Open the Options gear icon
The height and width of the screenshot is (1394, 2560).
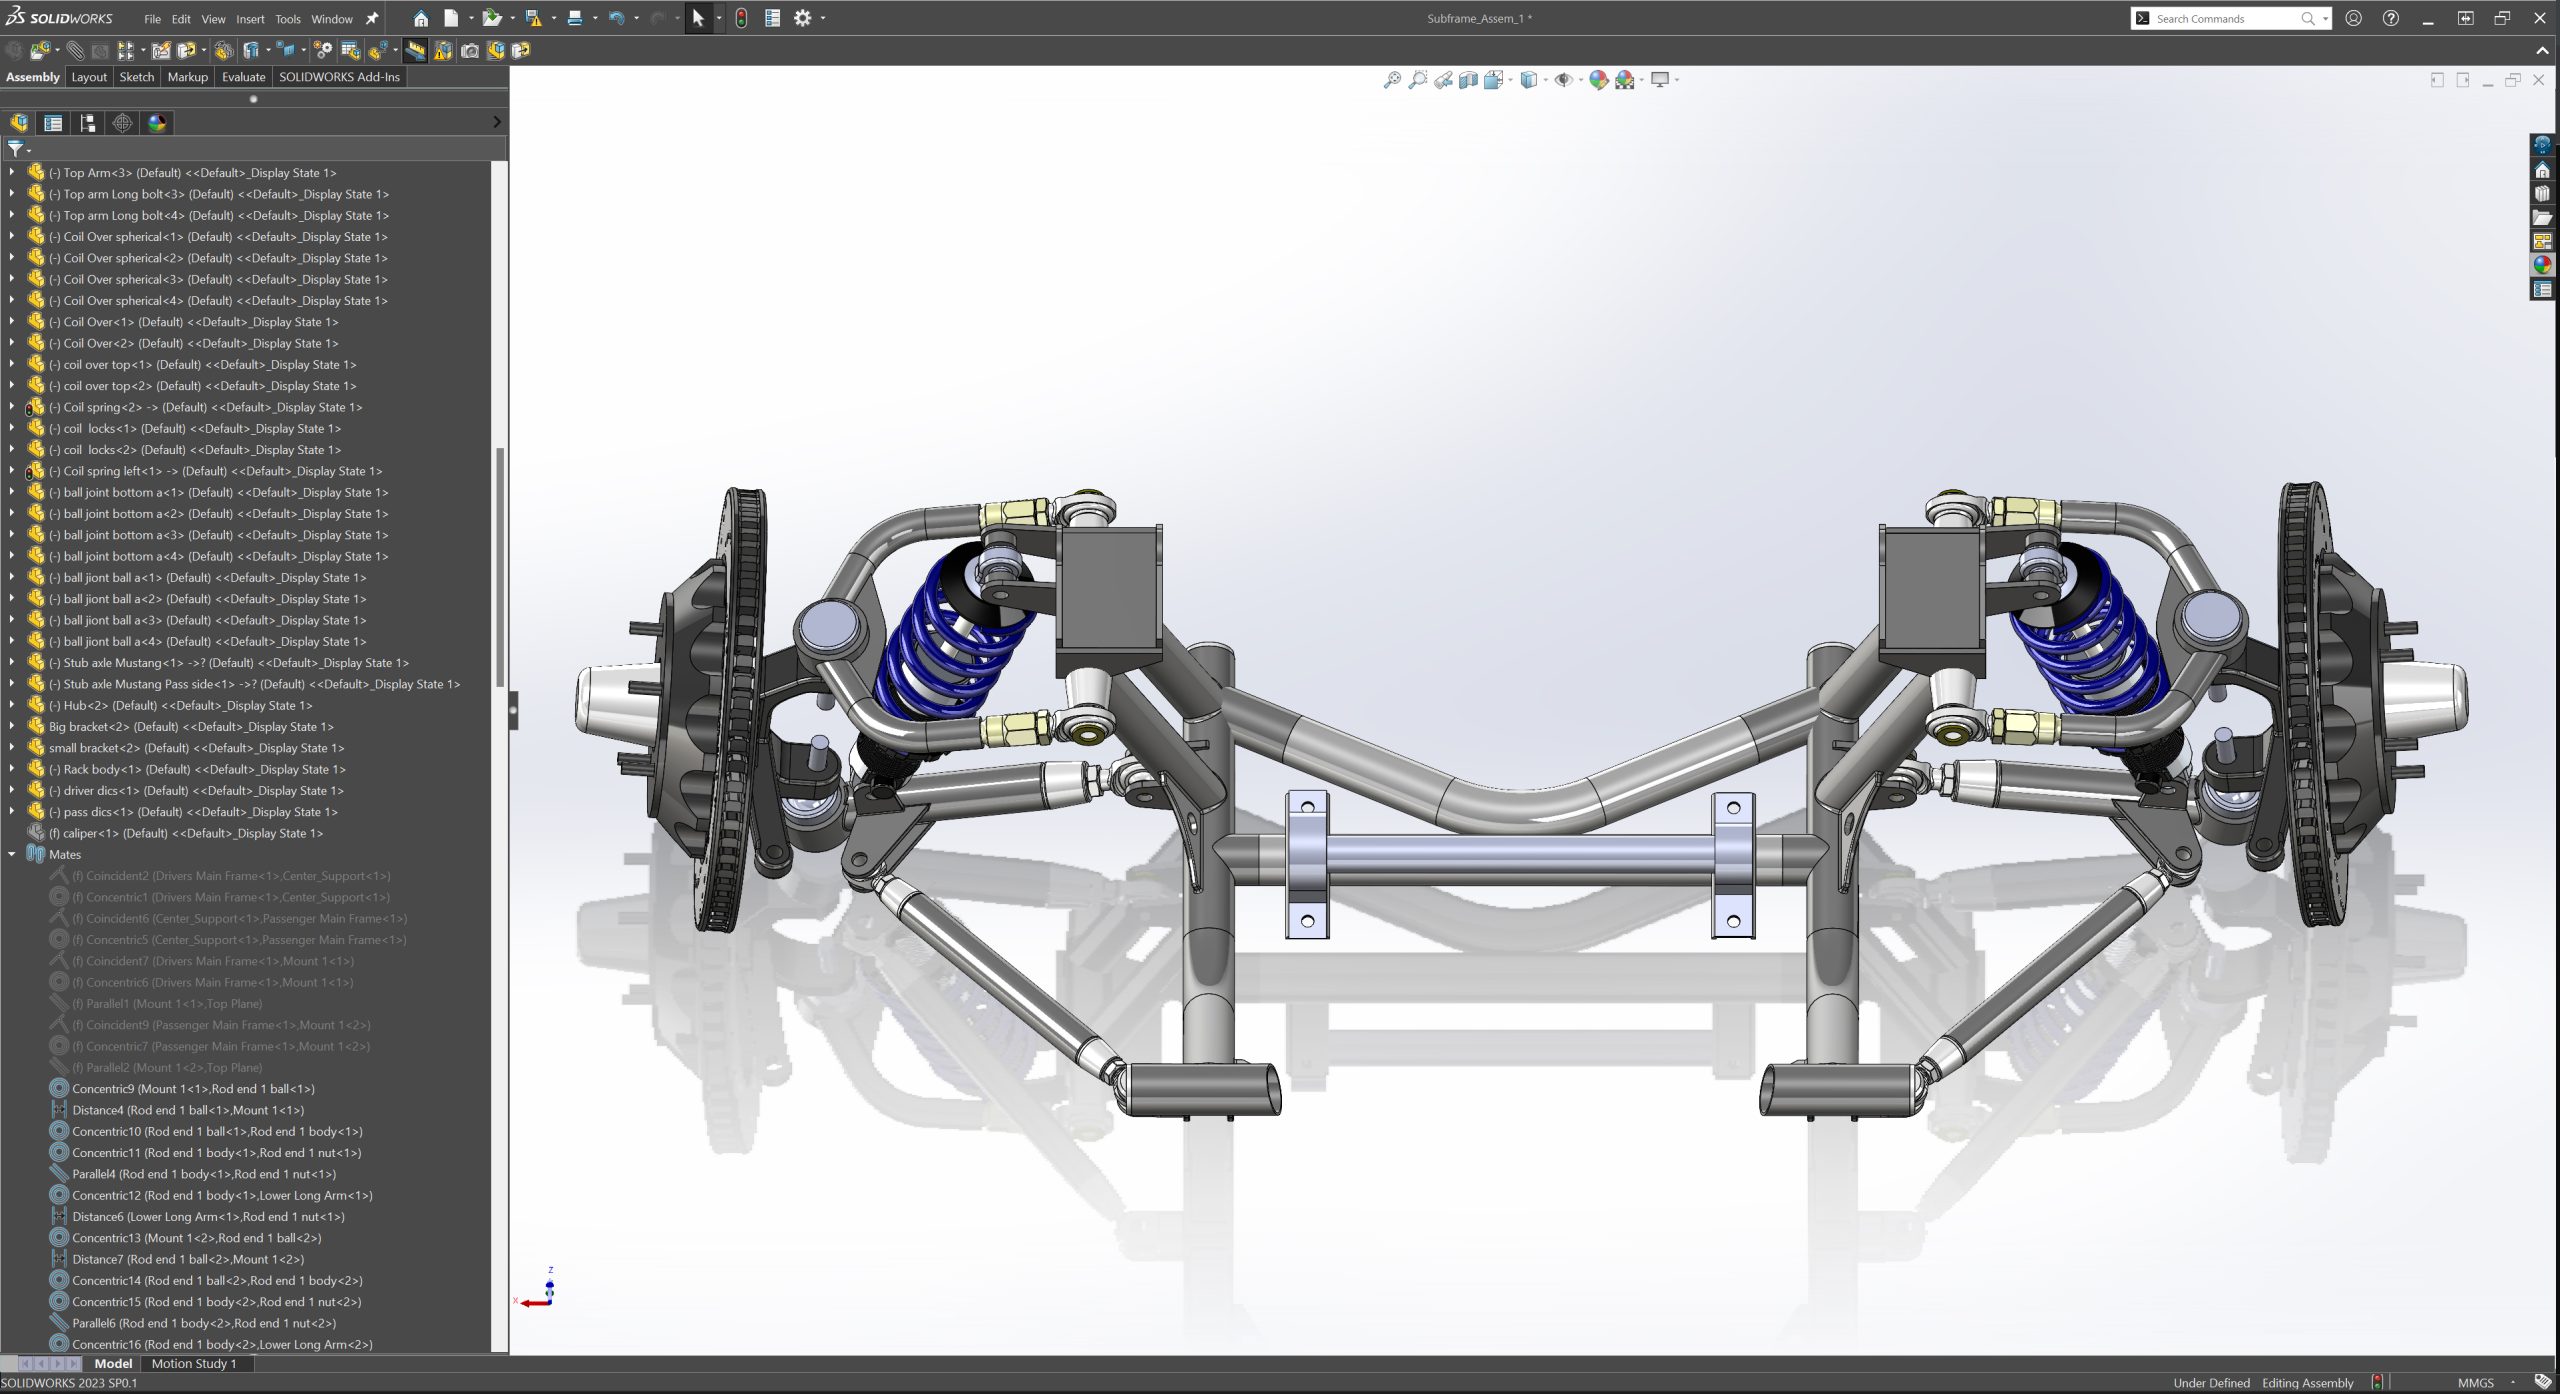[802, 18]
